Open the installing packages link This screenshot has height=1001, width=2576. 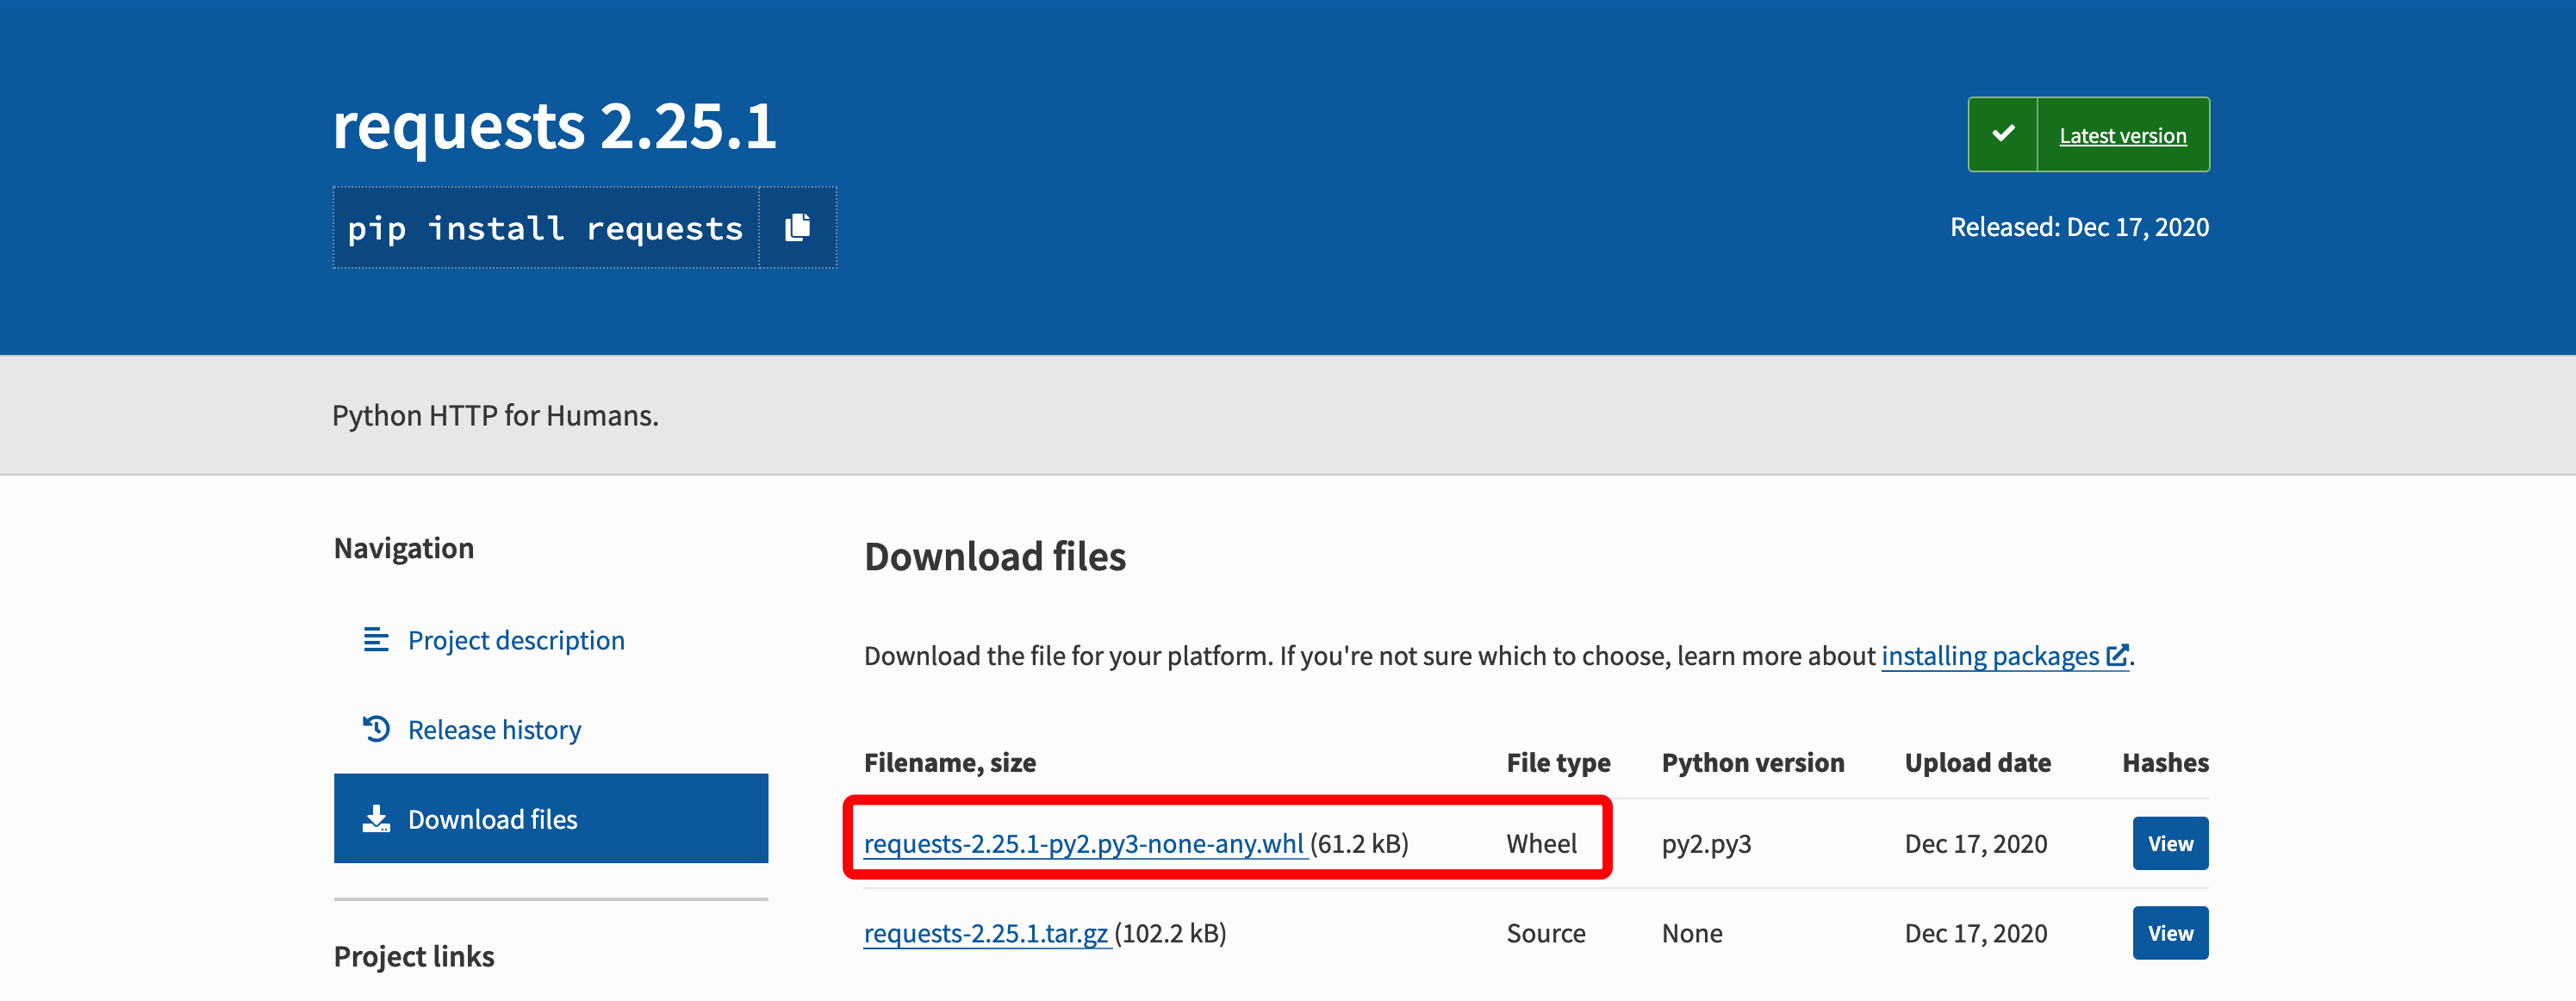pyautogui.click(x=1989, y=656)
